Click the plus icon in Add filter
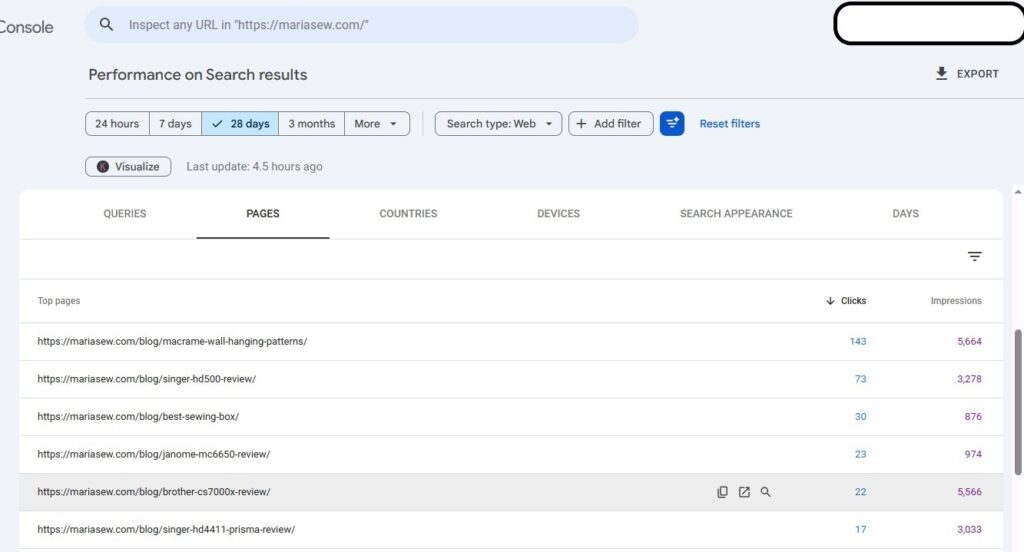This screenshot has height=552, width=1024. (581, 123)
